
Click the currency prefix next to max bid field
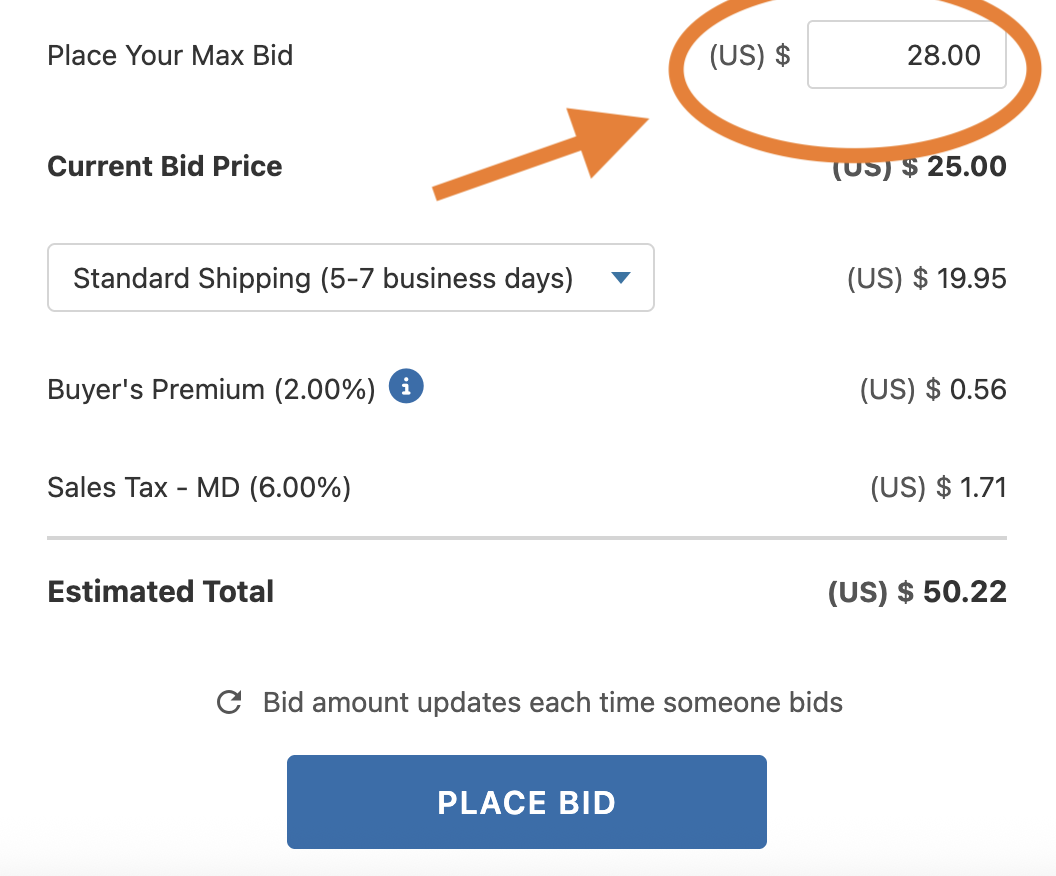coord(750,55)
